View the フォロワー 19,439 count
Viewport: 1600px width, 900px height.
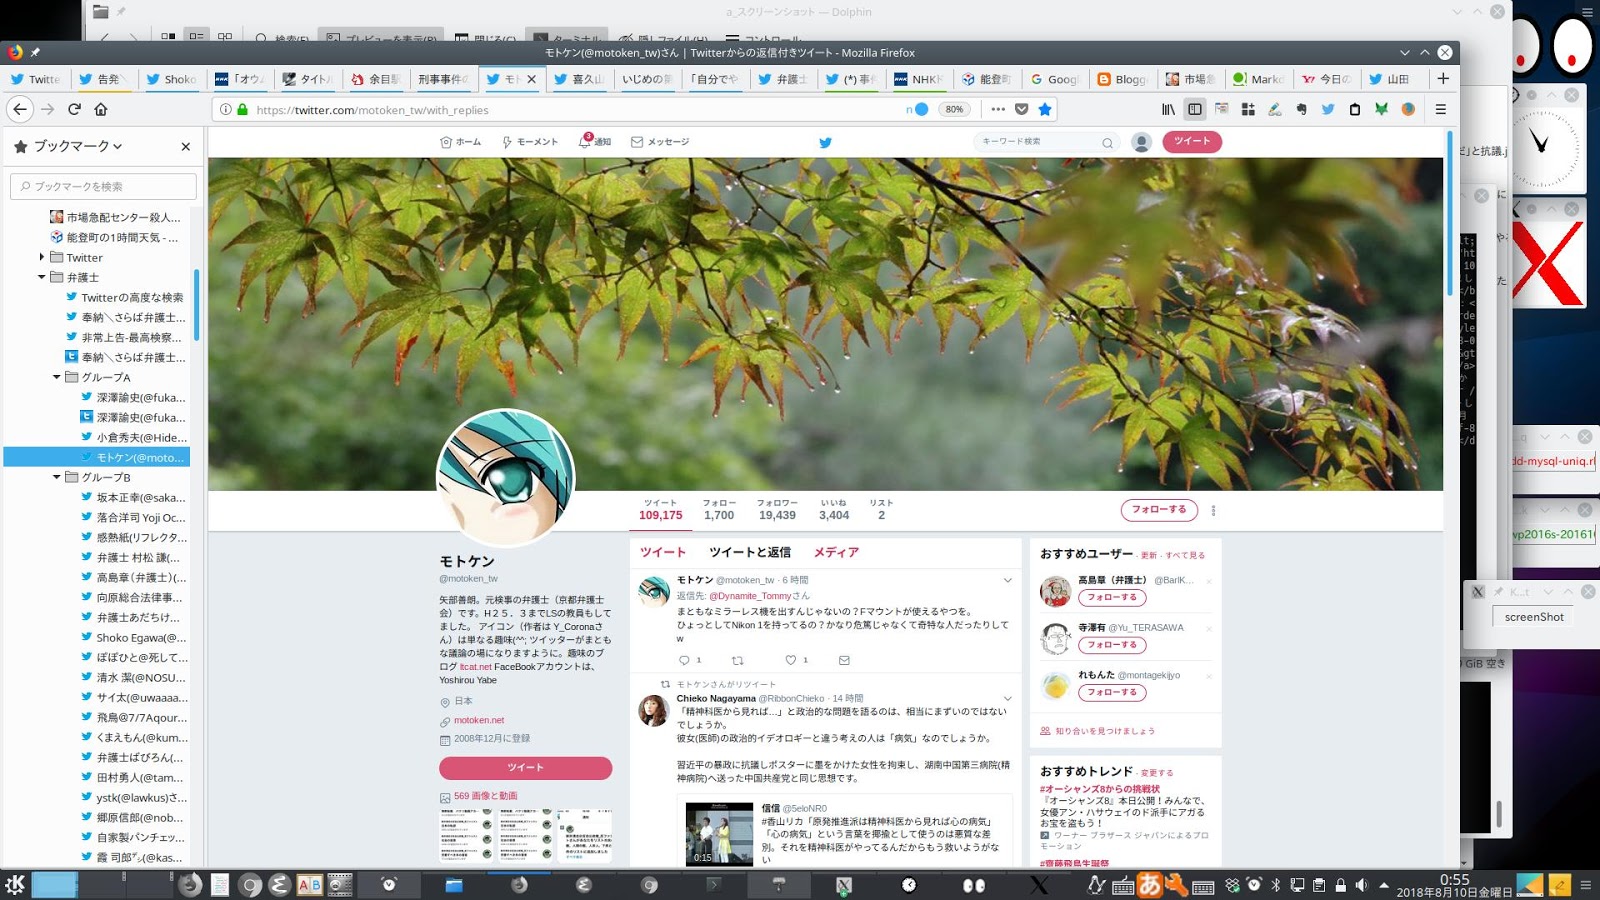coord(777,510)
